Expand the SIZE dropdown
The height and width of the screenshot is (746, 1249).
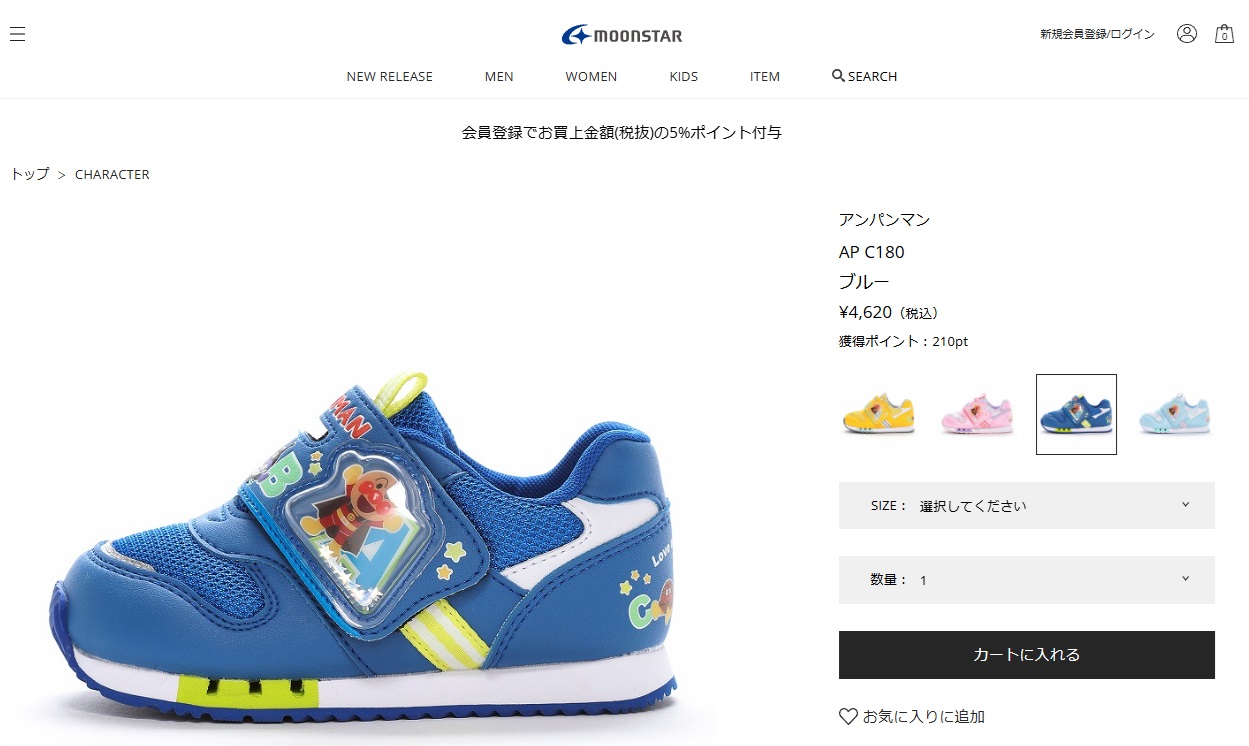[x=1026, y=505]
